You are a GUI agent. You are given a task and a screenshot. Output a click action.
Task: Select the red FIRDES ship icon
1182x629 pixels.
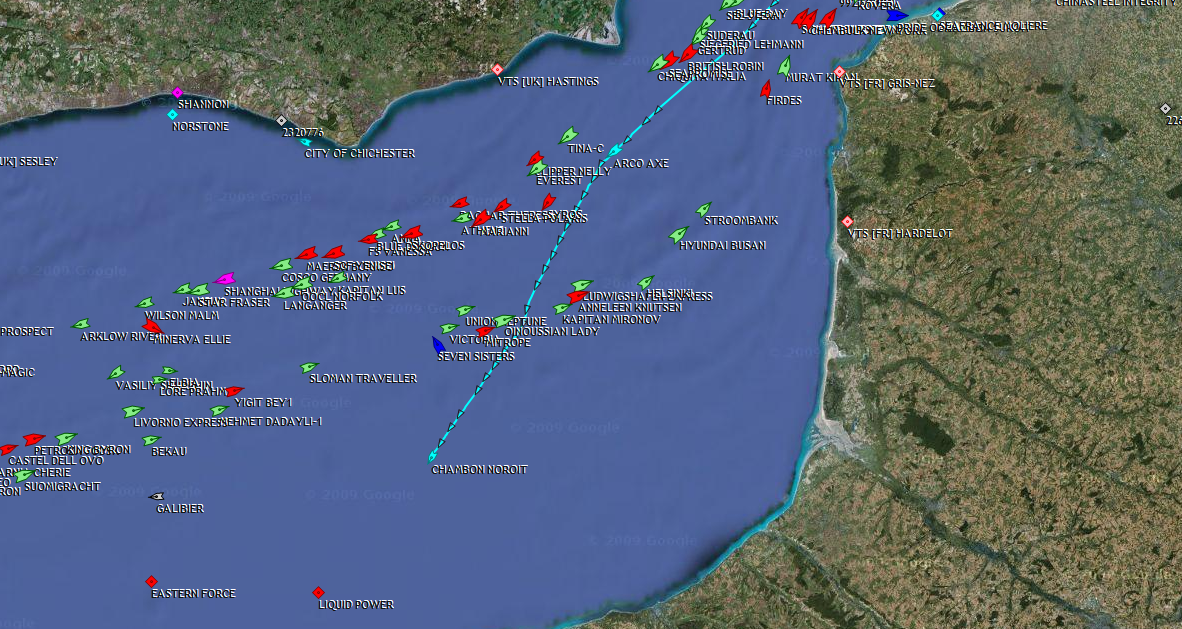click(766, 89)
